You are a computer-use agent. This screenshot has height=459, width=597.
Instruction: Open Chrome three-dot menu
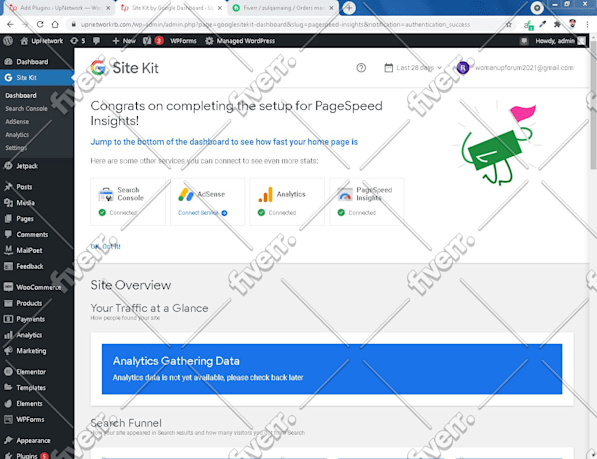click(x=587, y=24)
